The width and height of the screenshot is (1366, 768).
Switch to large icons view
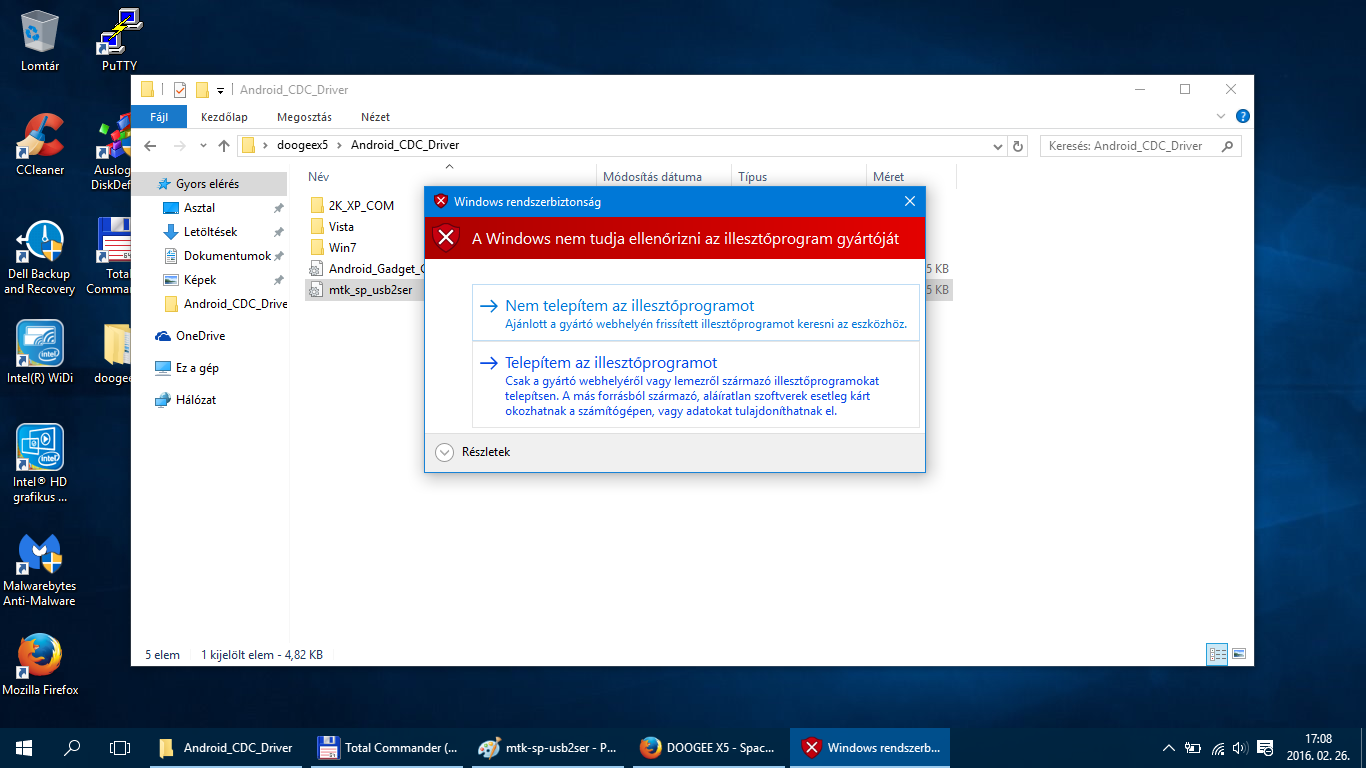coord(1239,655)
